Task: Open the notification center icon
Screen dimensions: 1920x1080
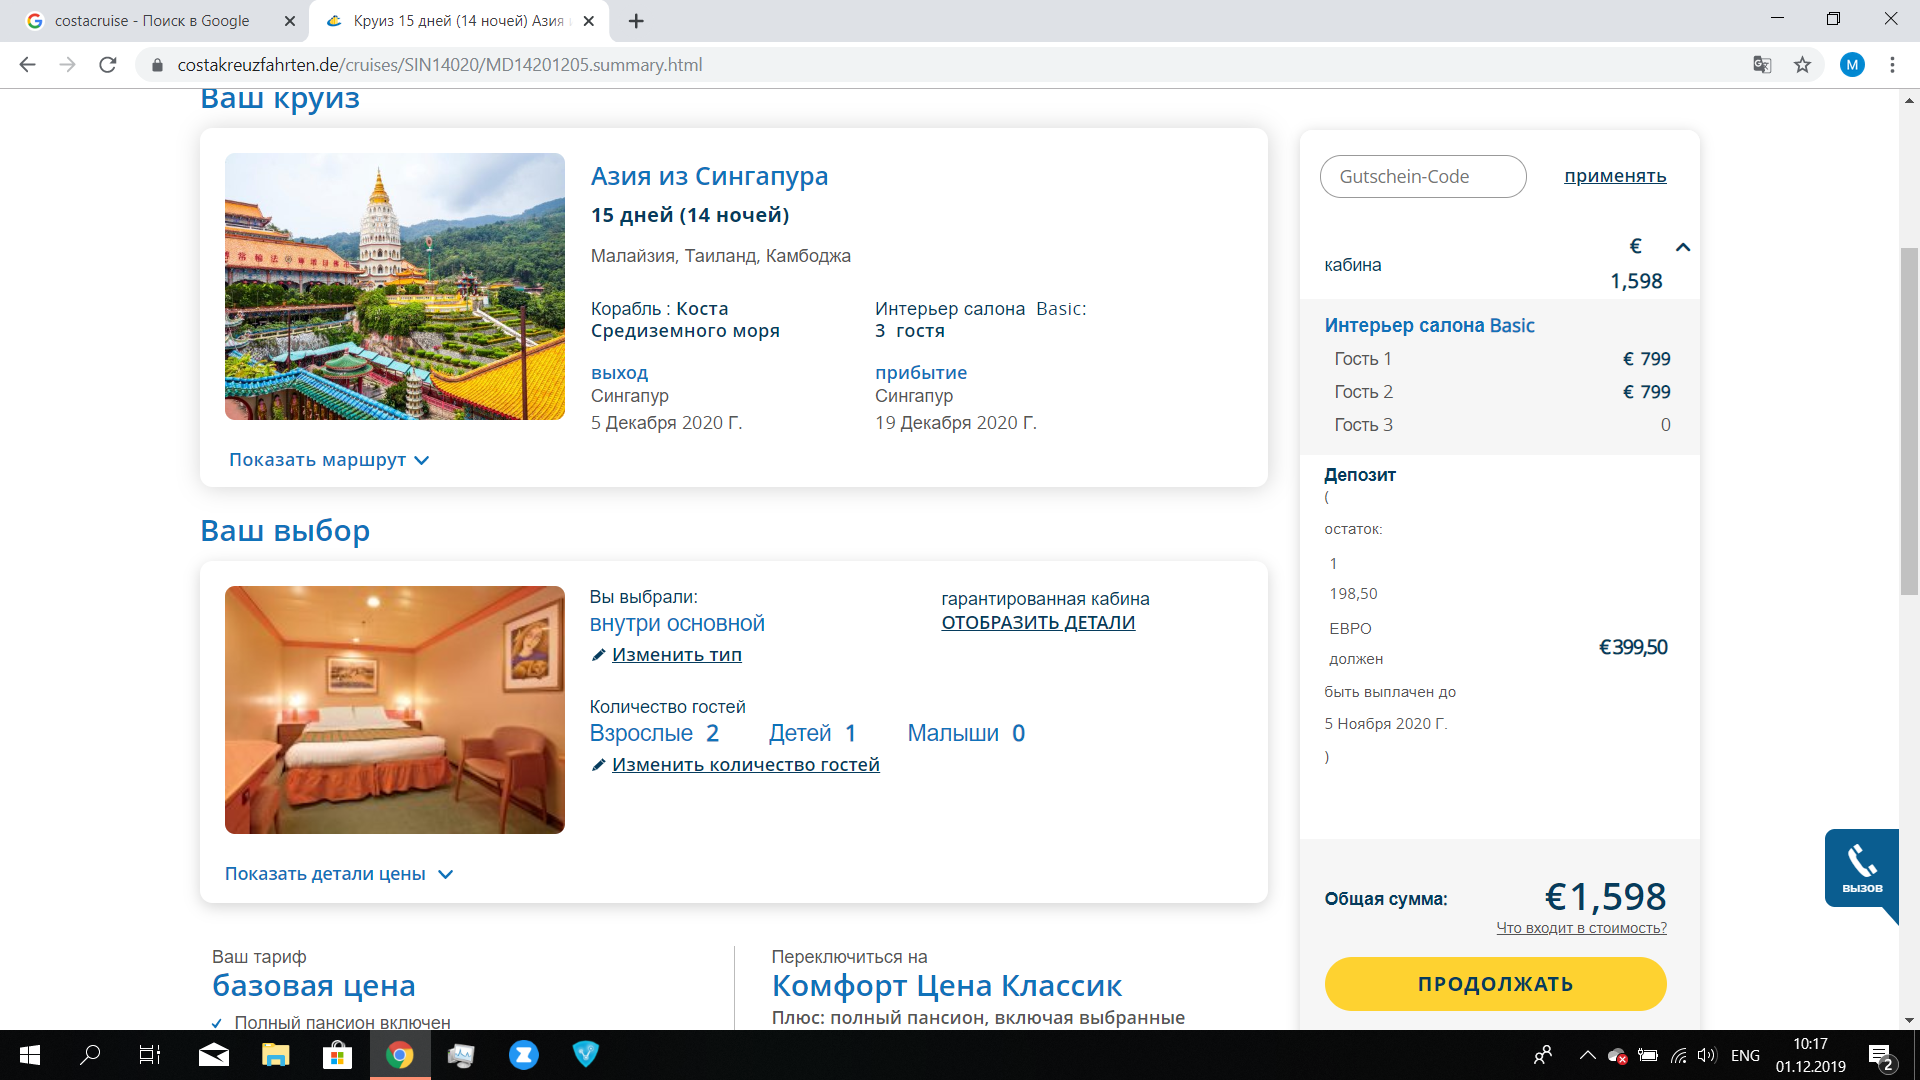Action: pos(1881,1056)
